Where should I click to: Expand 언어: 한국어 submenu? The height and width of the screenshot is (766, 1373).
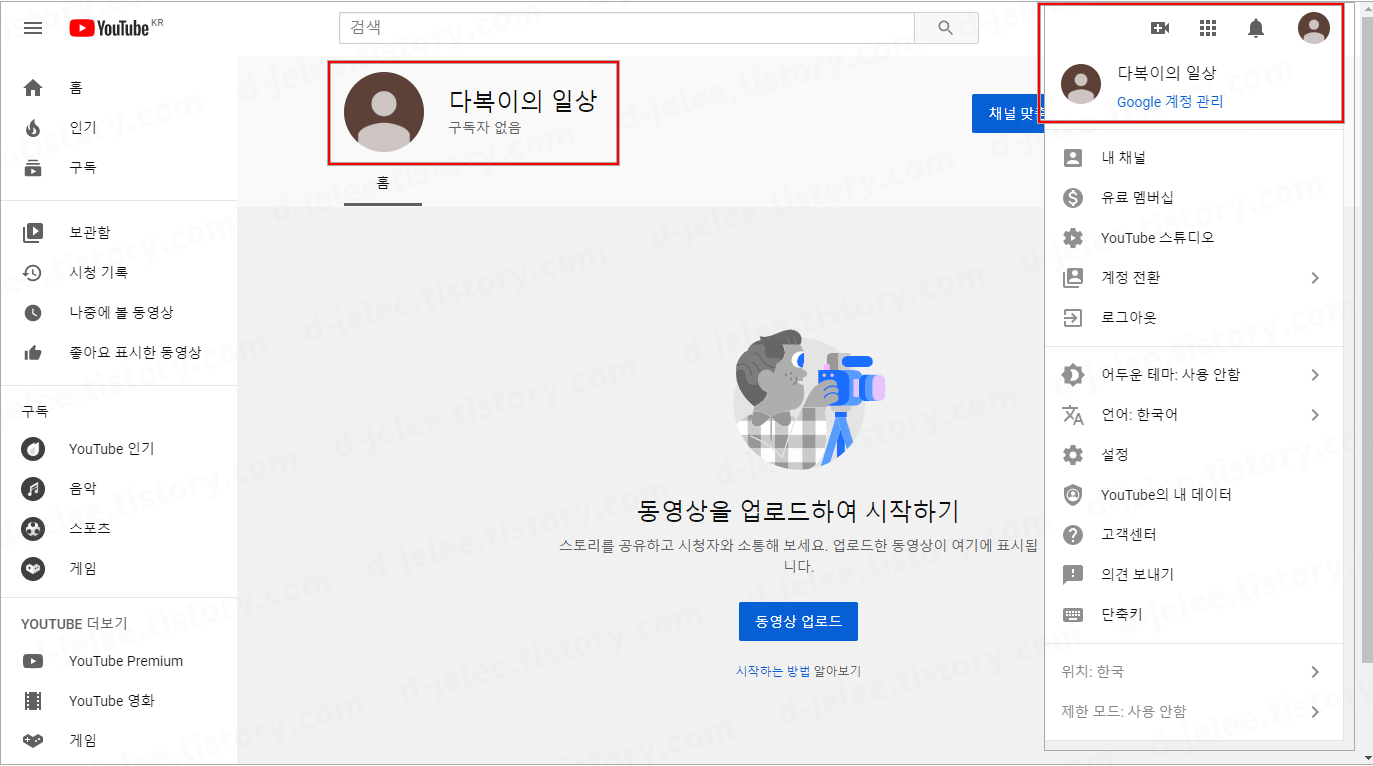tap(1194, 415)
